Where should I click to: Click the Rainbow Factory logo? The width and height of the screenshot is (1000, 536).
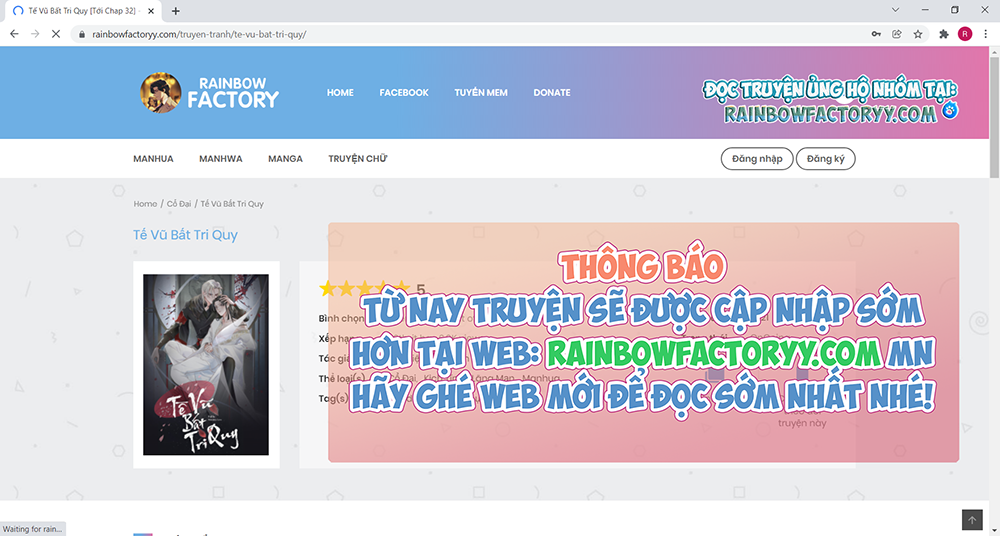[210, 92]
